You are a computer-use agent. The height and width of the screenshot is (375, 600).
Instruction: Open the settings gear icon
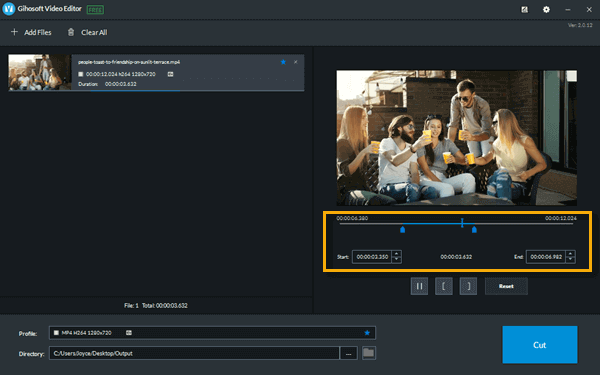(x=546, y=10)
